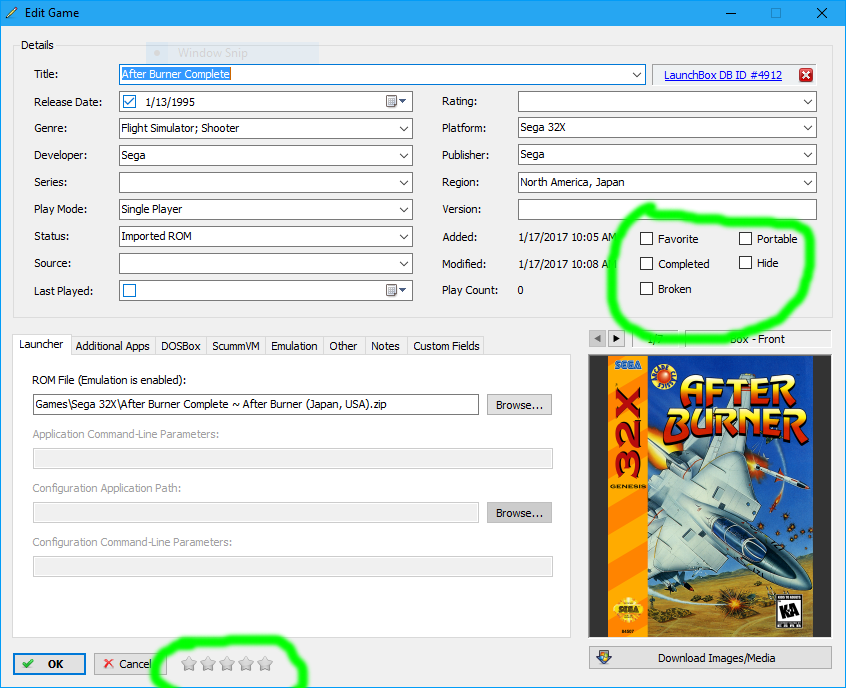Image resolution: width=846 pixels, height=688 pixels.
Task: Click the After Burner box art image
Action: click(x=710, y=496)
